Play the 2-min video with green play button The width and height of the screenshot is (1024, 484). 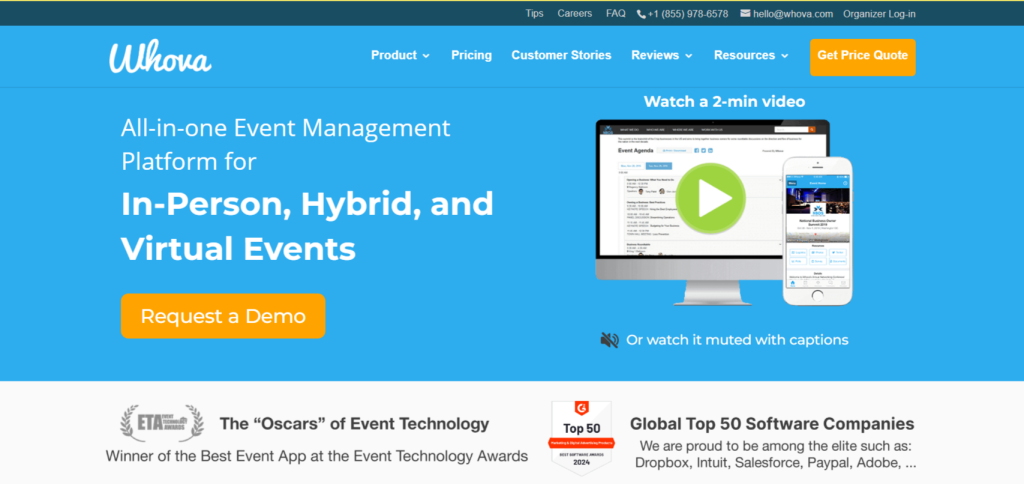pyautogui.click(x=711, y=198)
